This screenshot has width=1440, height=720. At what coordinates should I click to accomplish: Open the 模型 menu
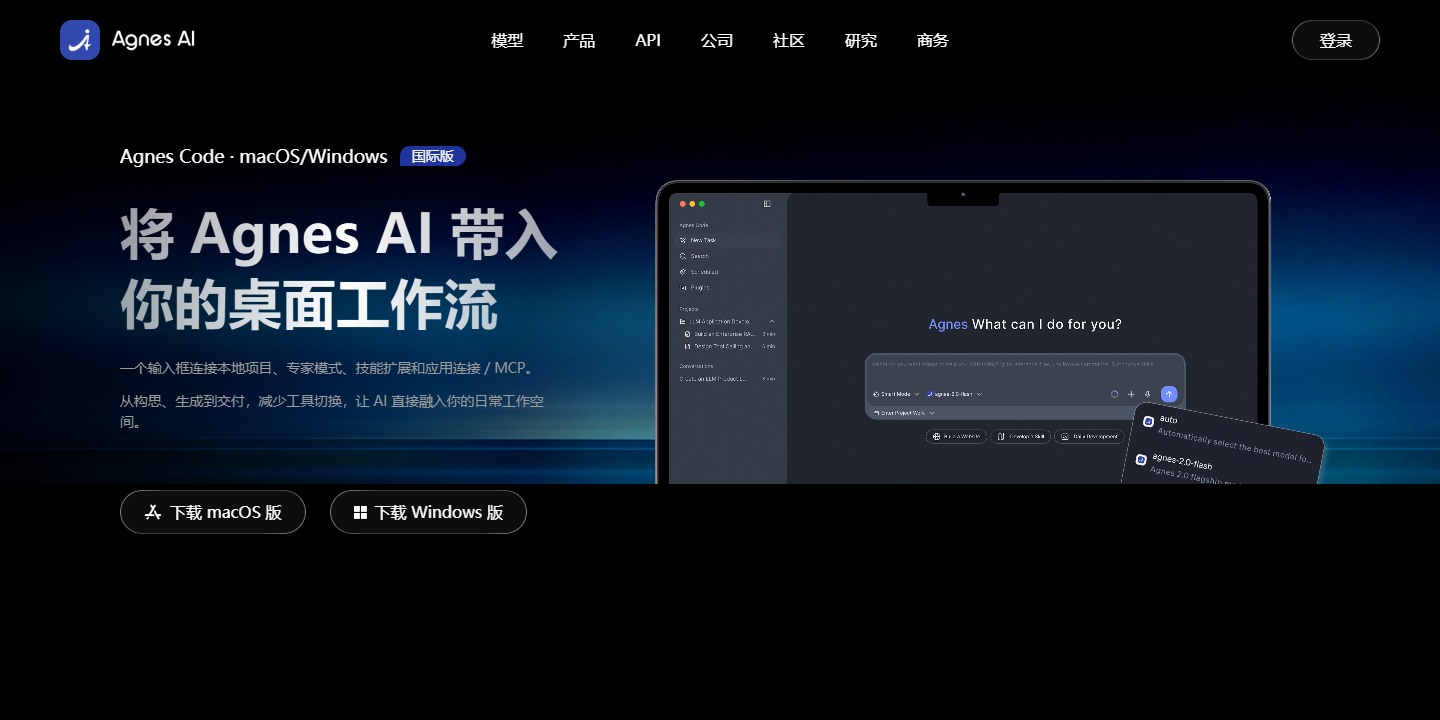click(x=507, y=40)
